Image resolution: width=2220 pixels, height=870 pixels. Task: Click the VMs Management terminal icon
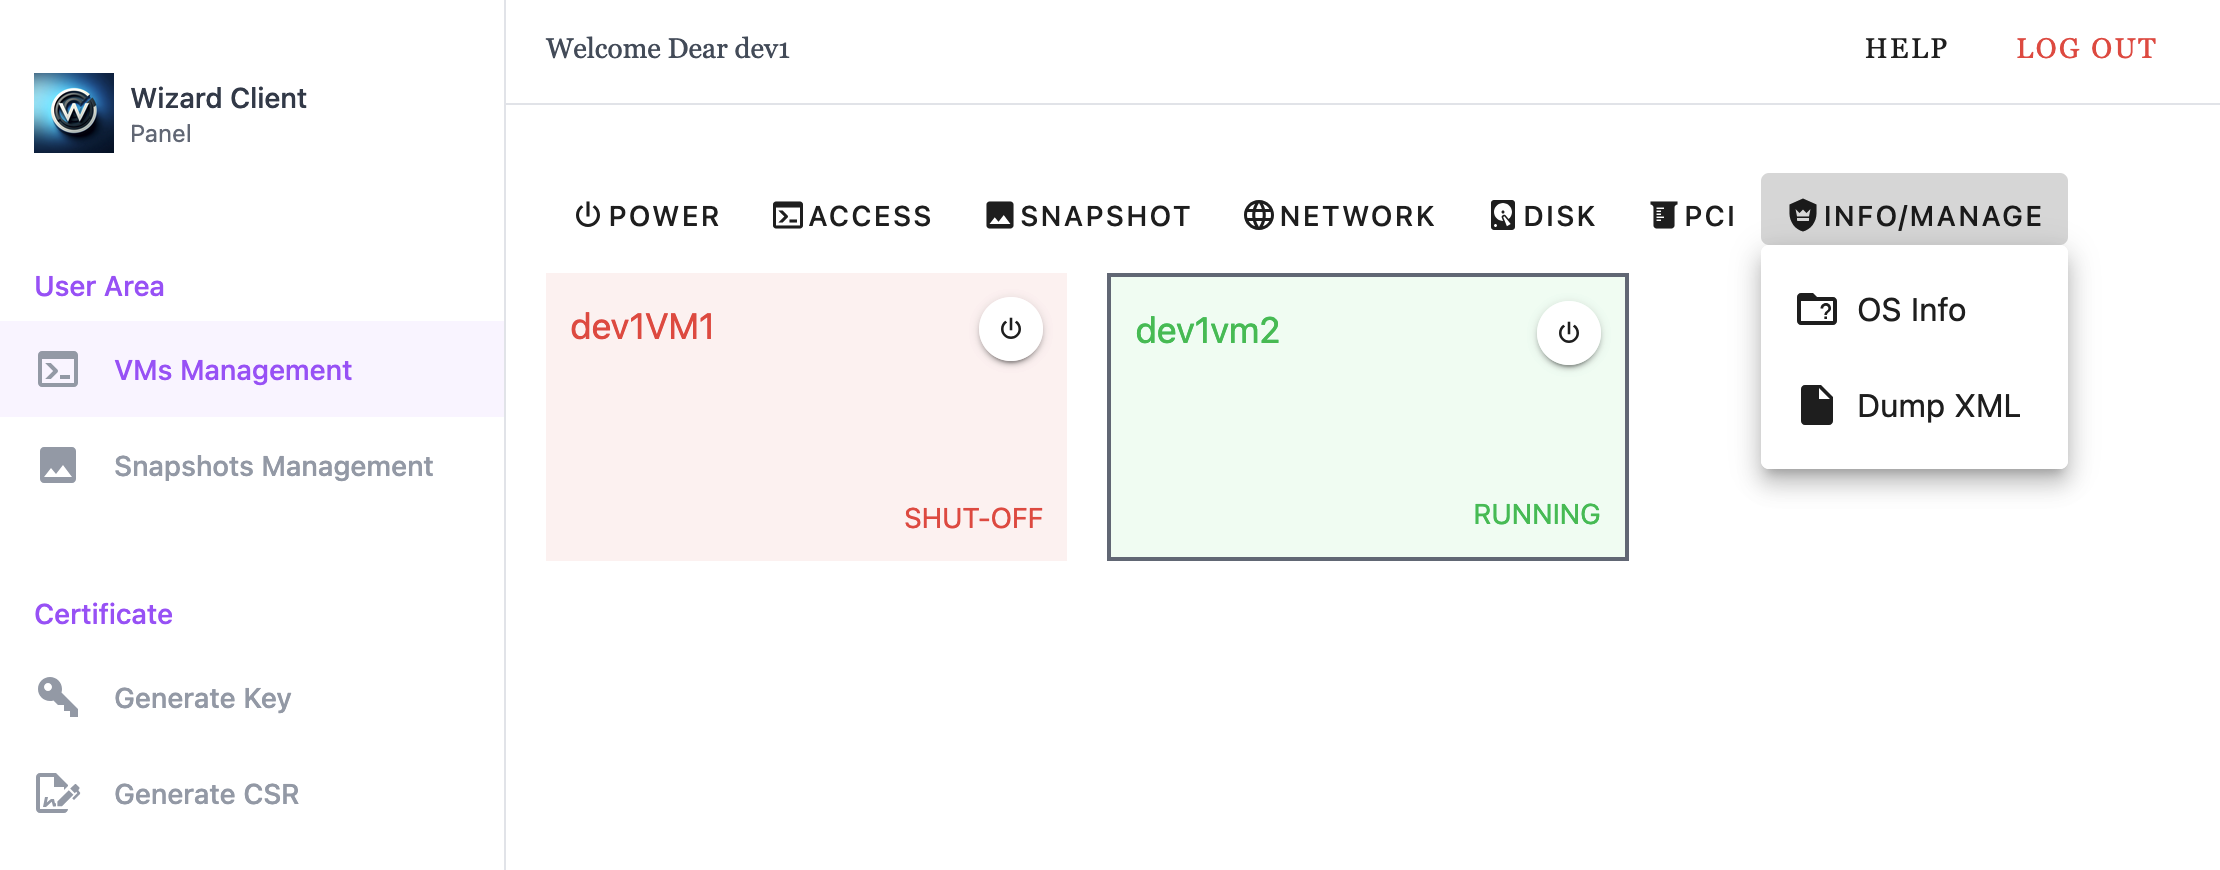[x=58, y=370]
